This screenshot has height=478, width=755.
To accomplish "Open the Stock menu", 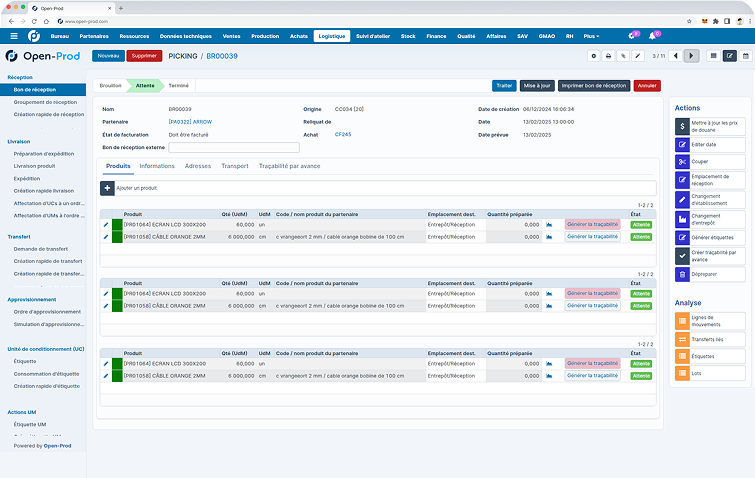I will point(408,36).
